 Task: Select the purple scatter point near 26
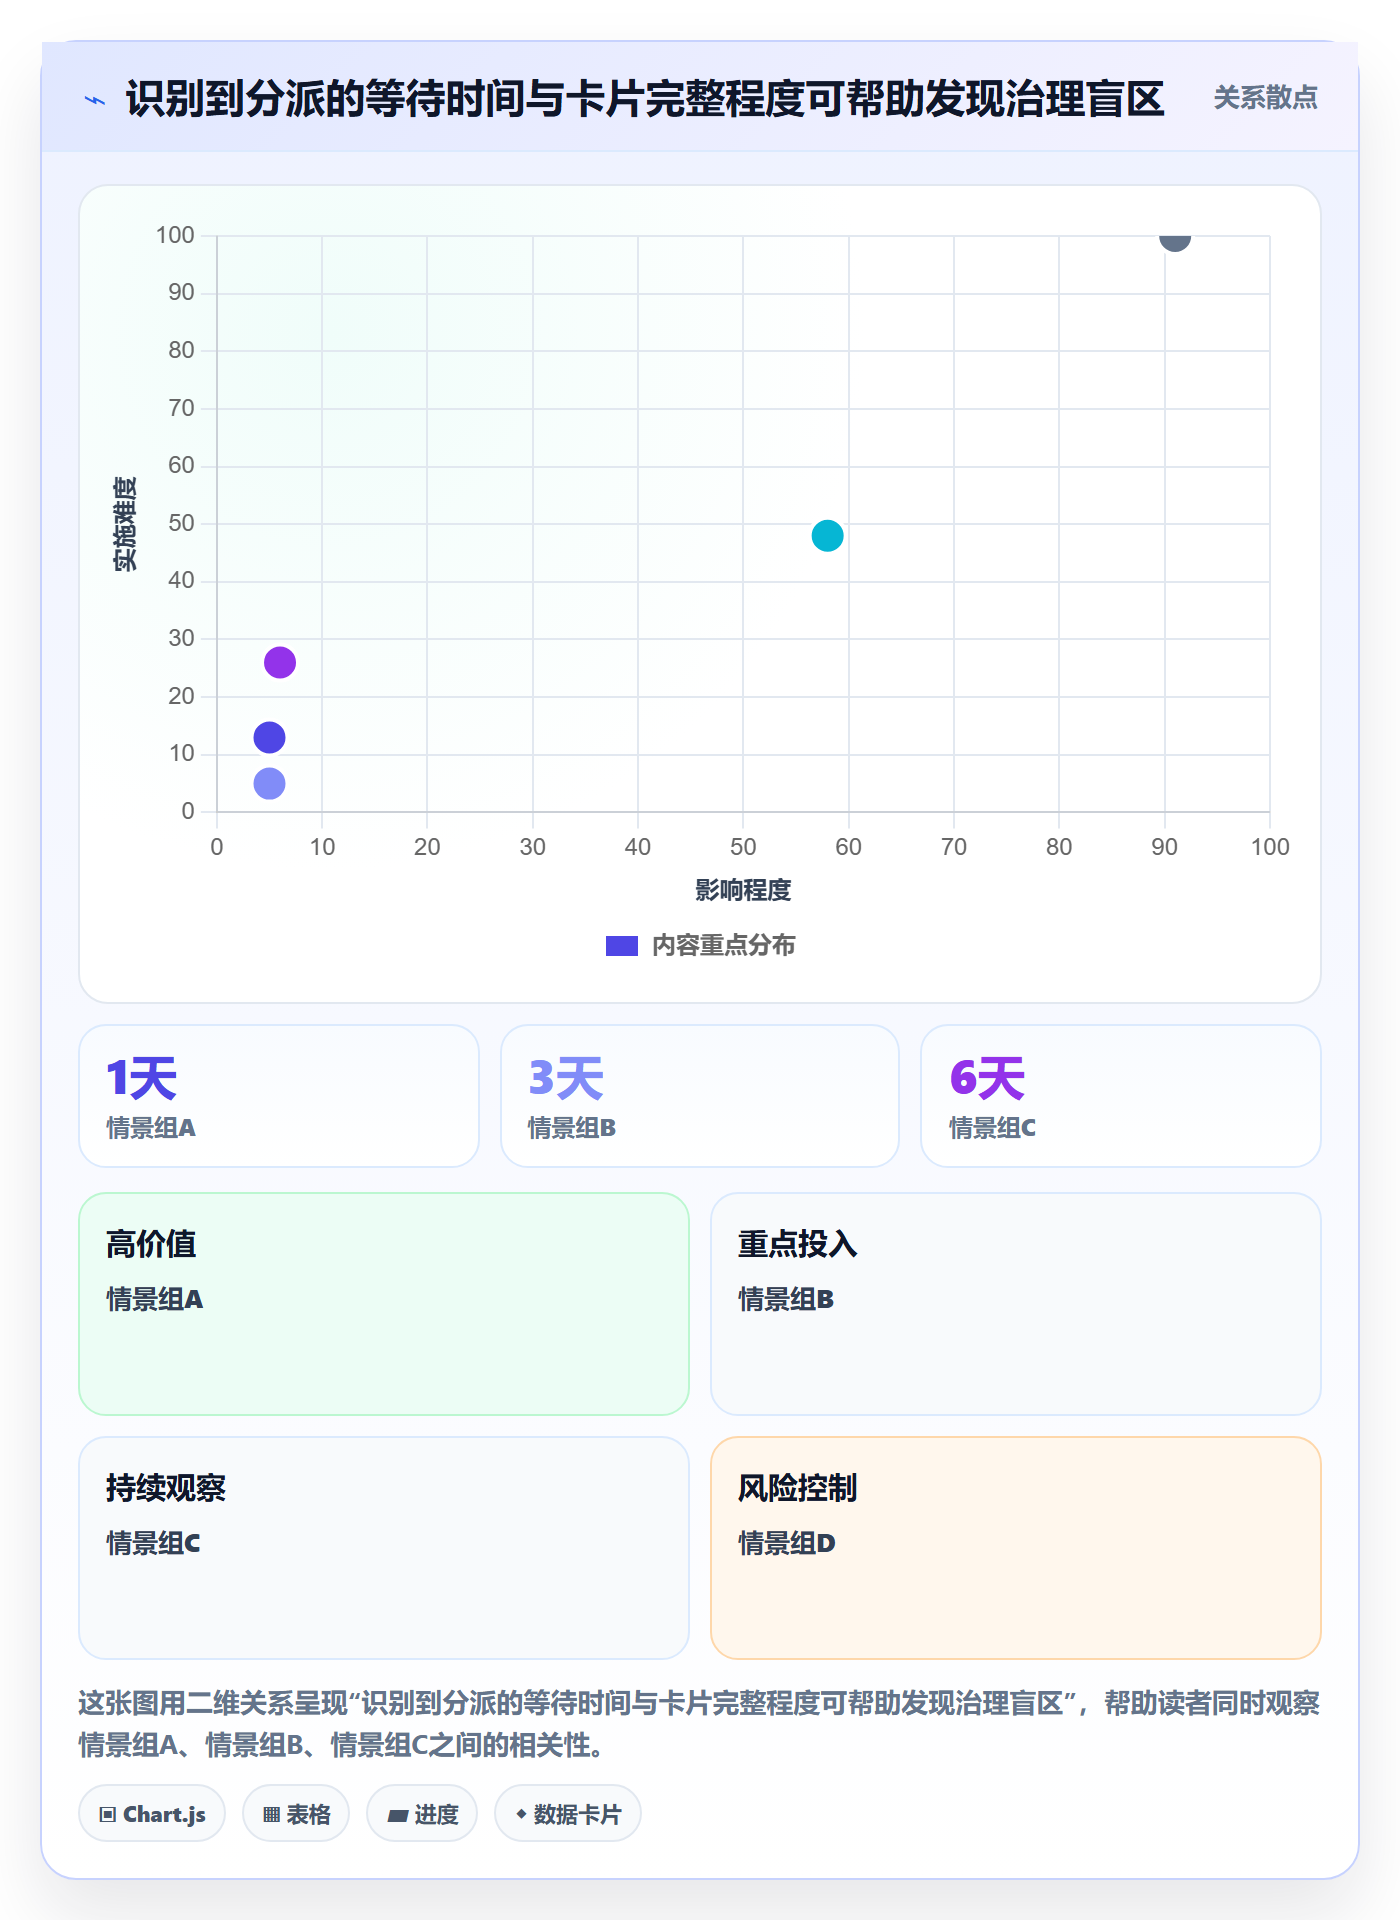279,662
